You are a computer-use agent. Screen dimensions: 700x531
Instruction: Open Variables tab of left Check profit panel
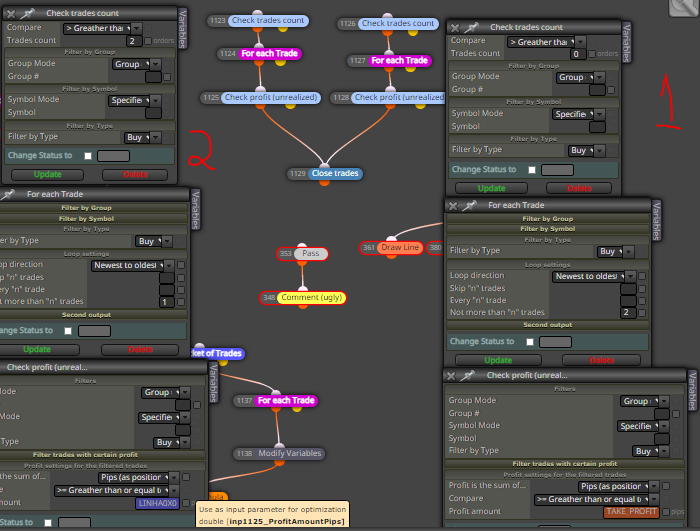pos(213,382)
